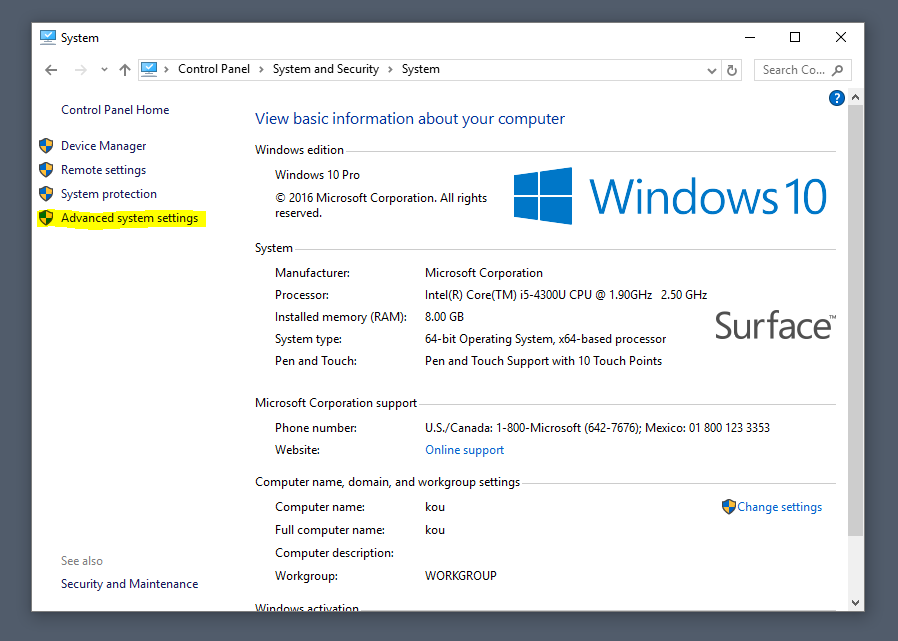The width and height of the screenshot is (898, 641).
Task: Click the search magnifier icon
Action: click(837, 70)
